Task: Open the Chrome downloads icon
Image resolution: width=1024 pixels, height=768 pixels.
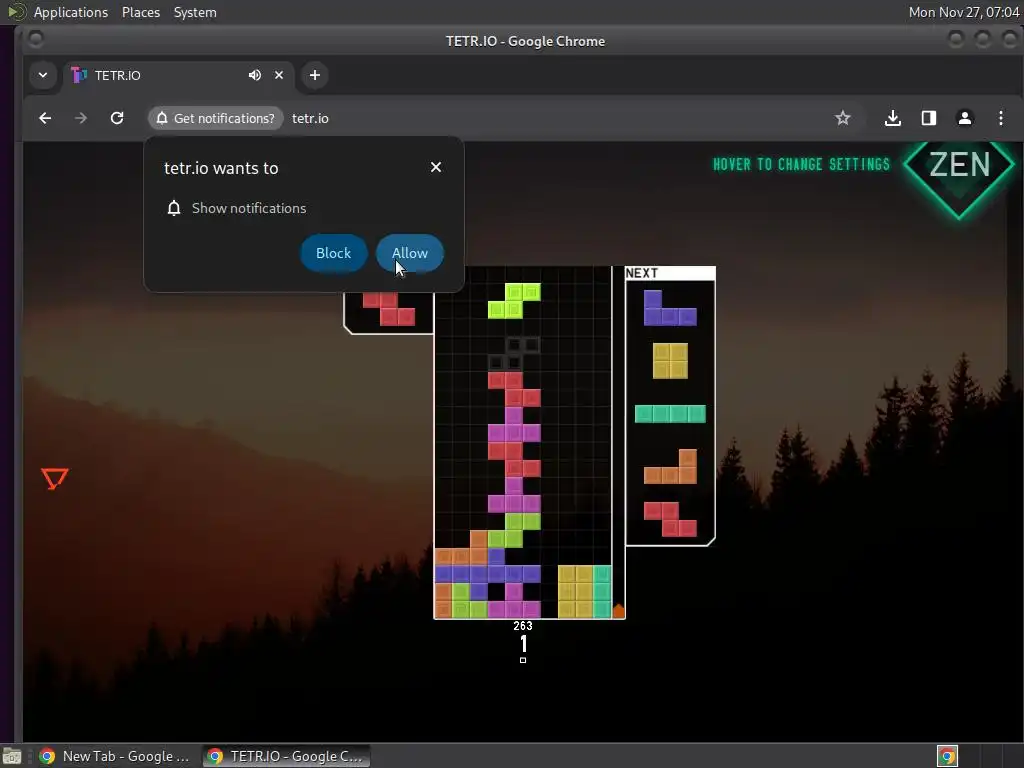Action: pyautogui.click(x=893, y=118)
